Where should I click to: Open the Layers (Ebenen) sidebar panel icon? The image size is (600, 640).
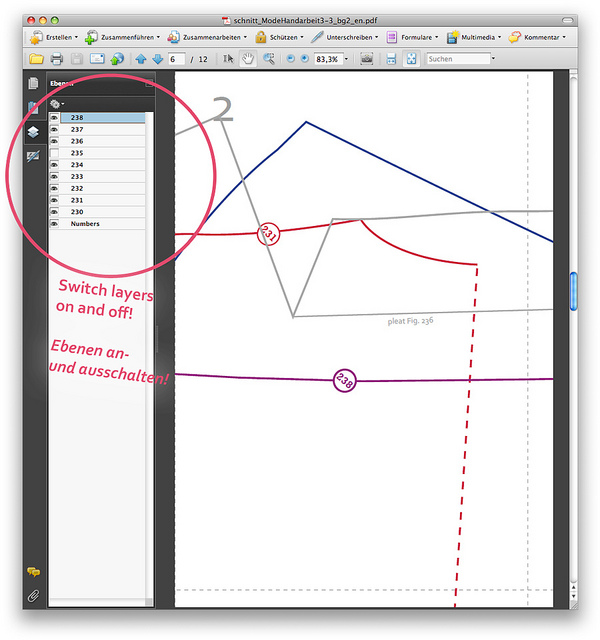click(33, 132)
